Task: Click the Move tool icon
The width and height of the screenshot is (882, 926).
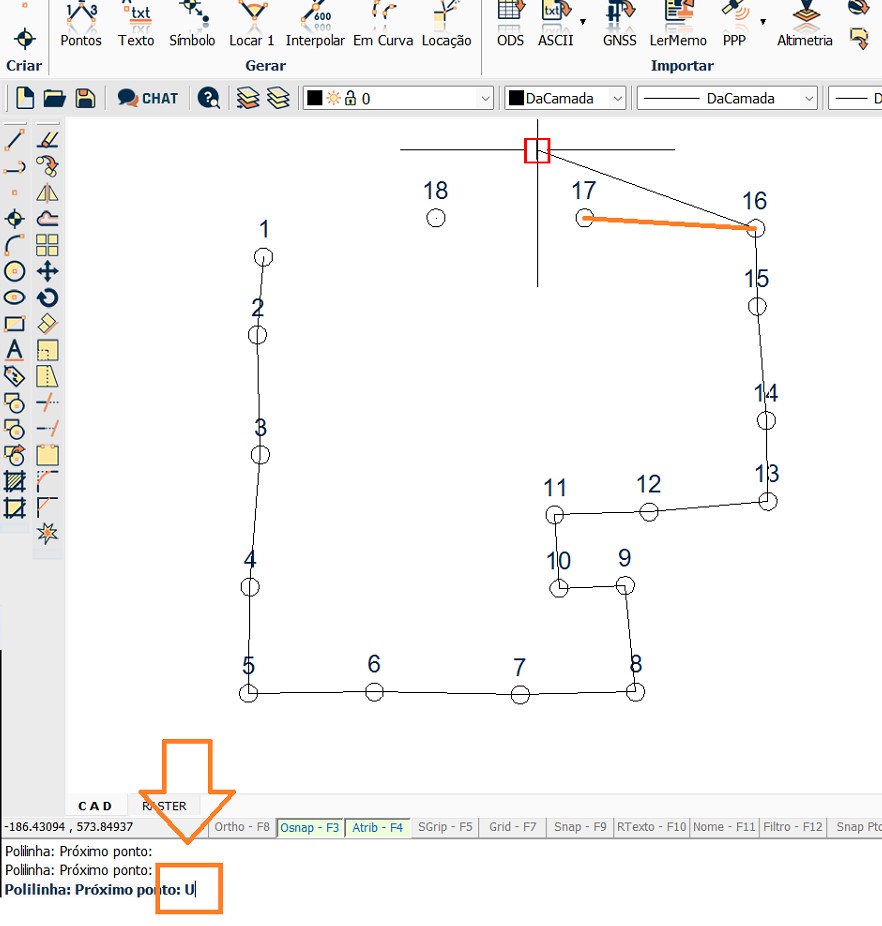Action: (47, 271)
